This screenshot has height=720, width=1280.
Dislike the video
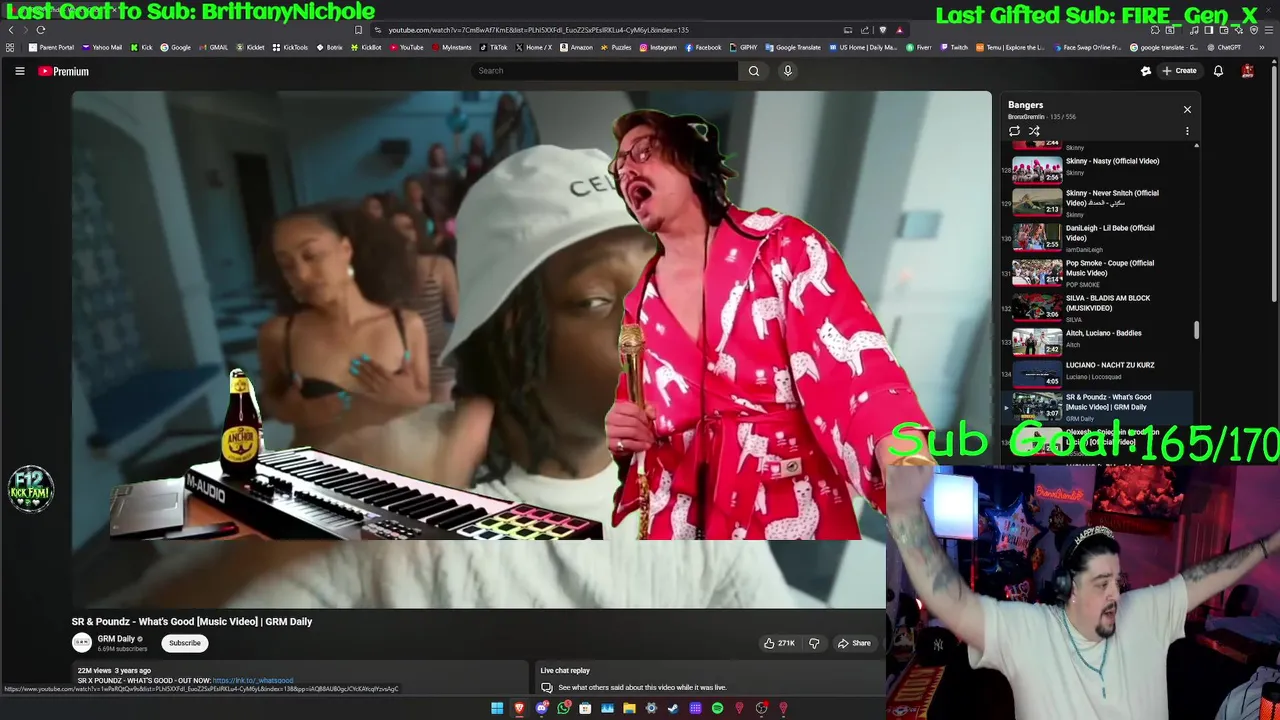click(814, 643)
